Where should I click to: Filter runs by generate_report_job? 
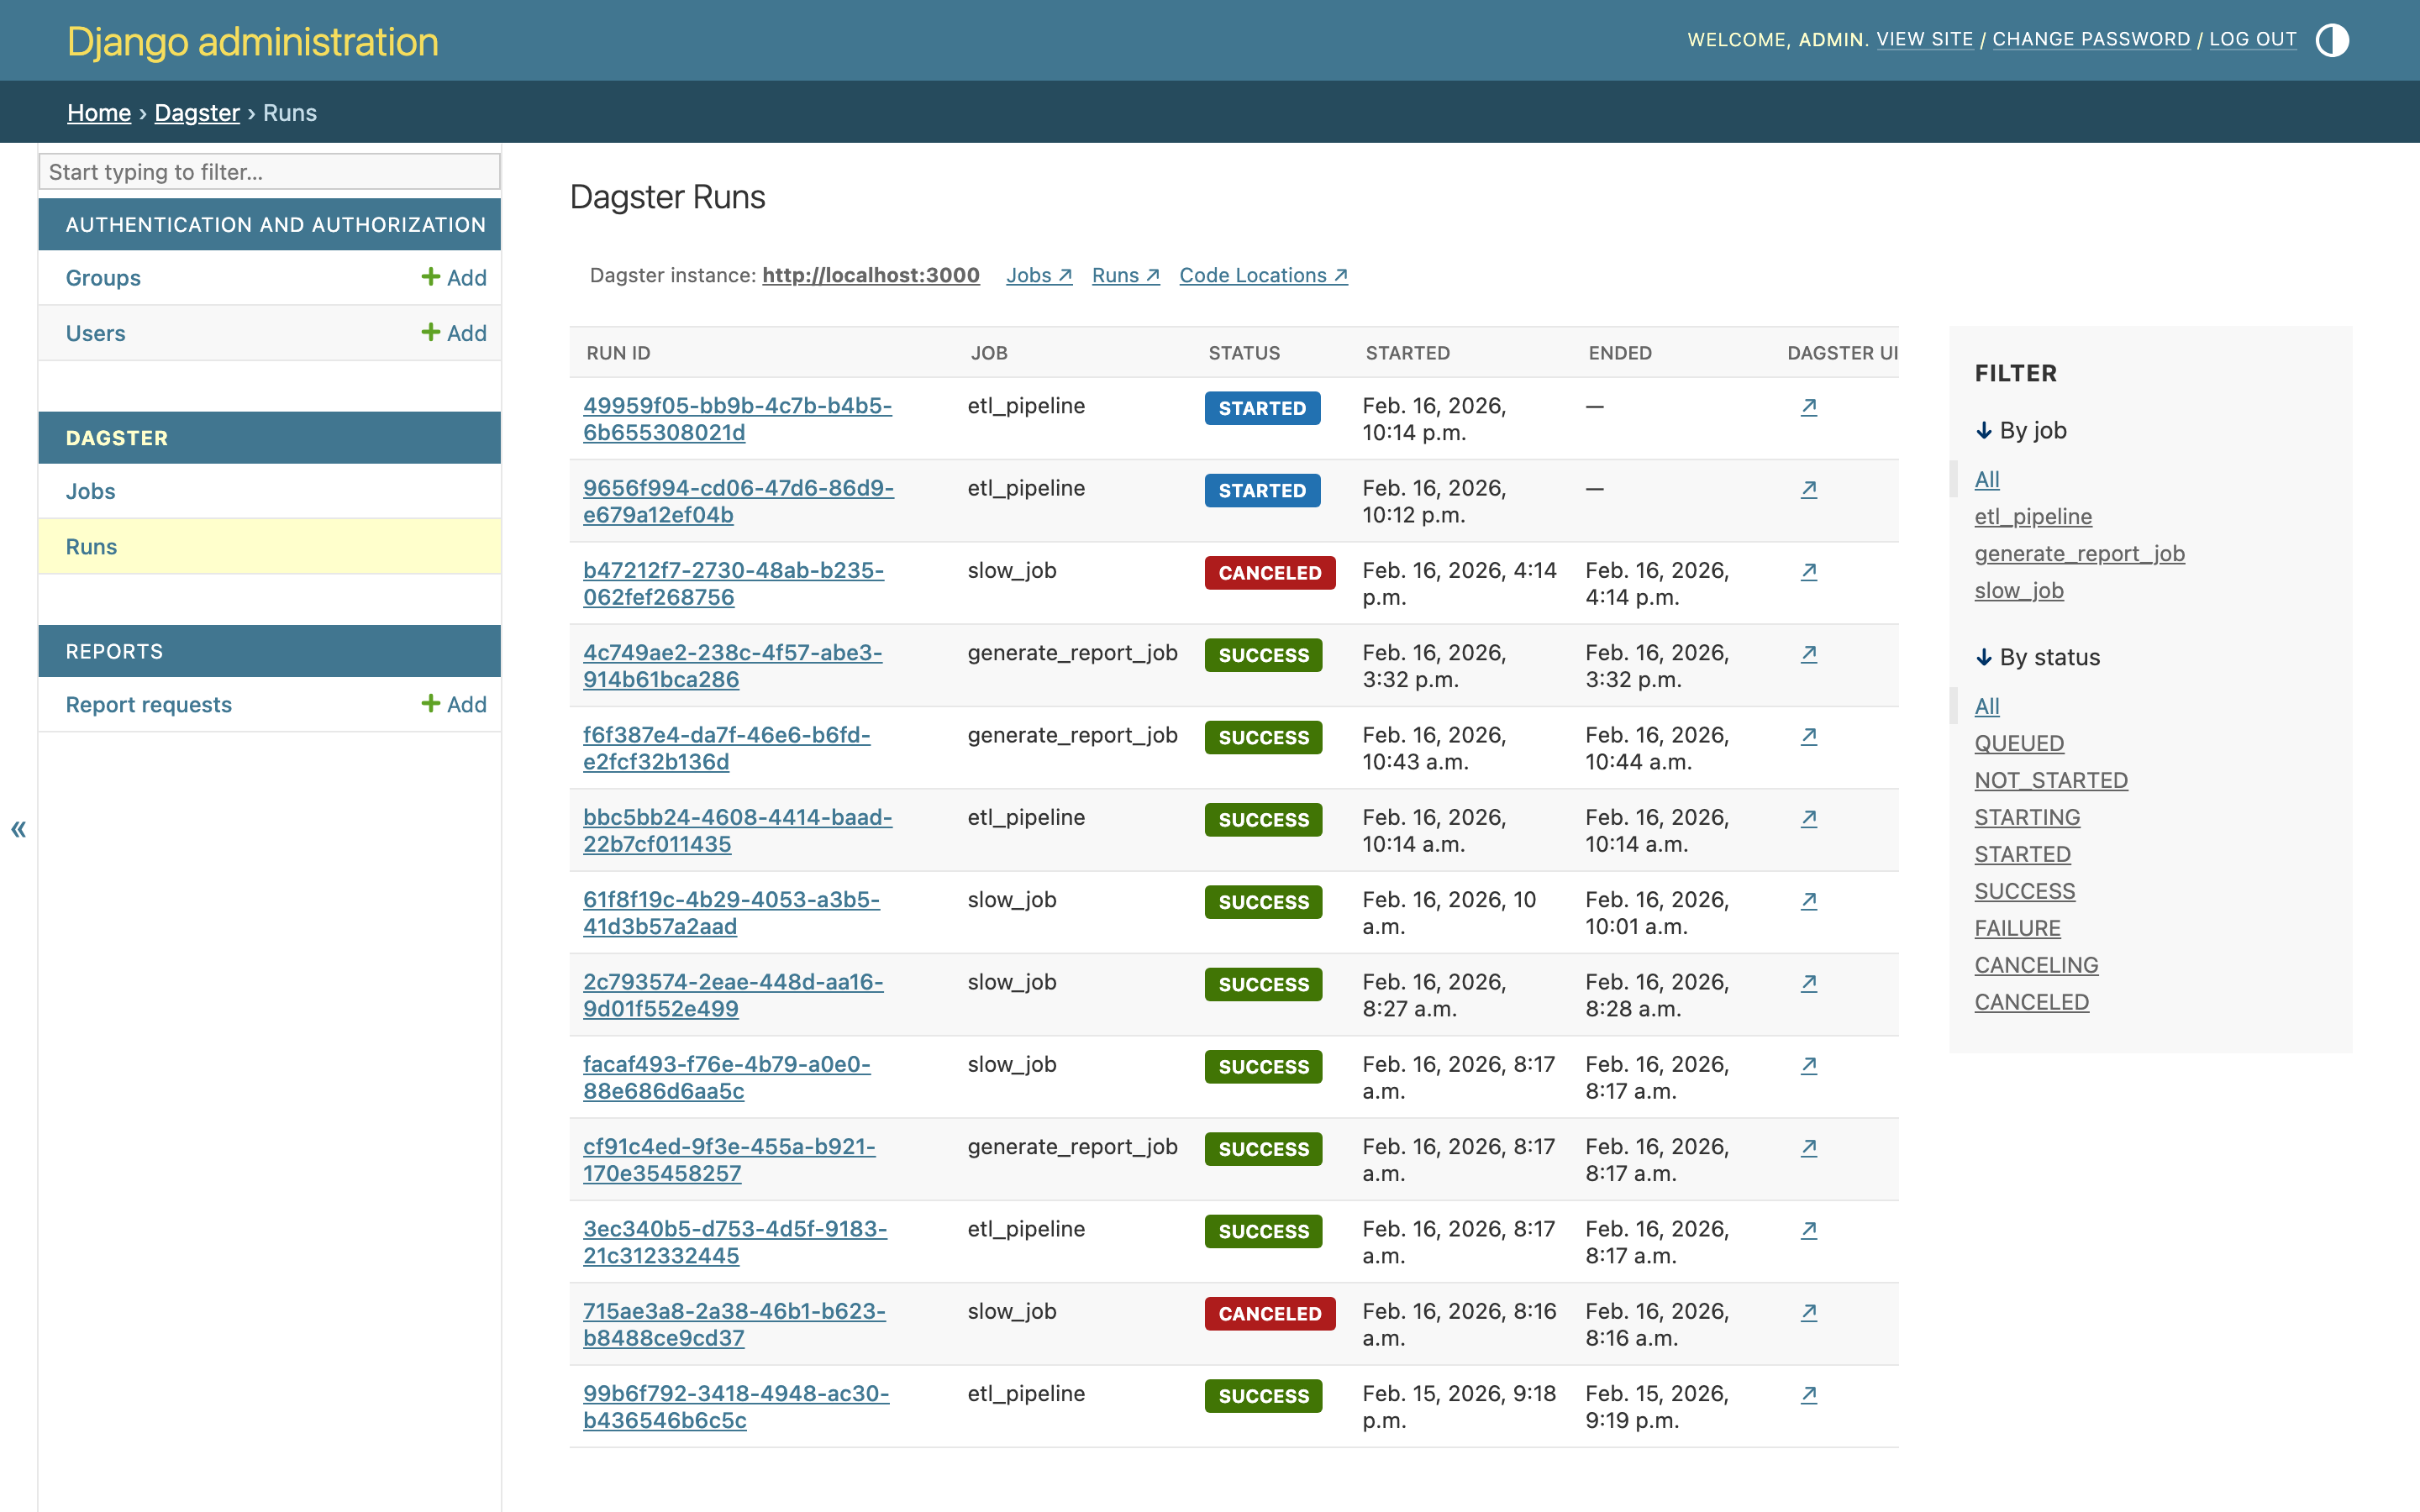[2079, 553]
